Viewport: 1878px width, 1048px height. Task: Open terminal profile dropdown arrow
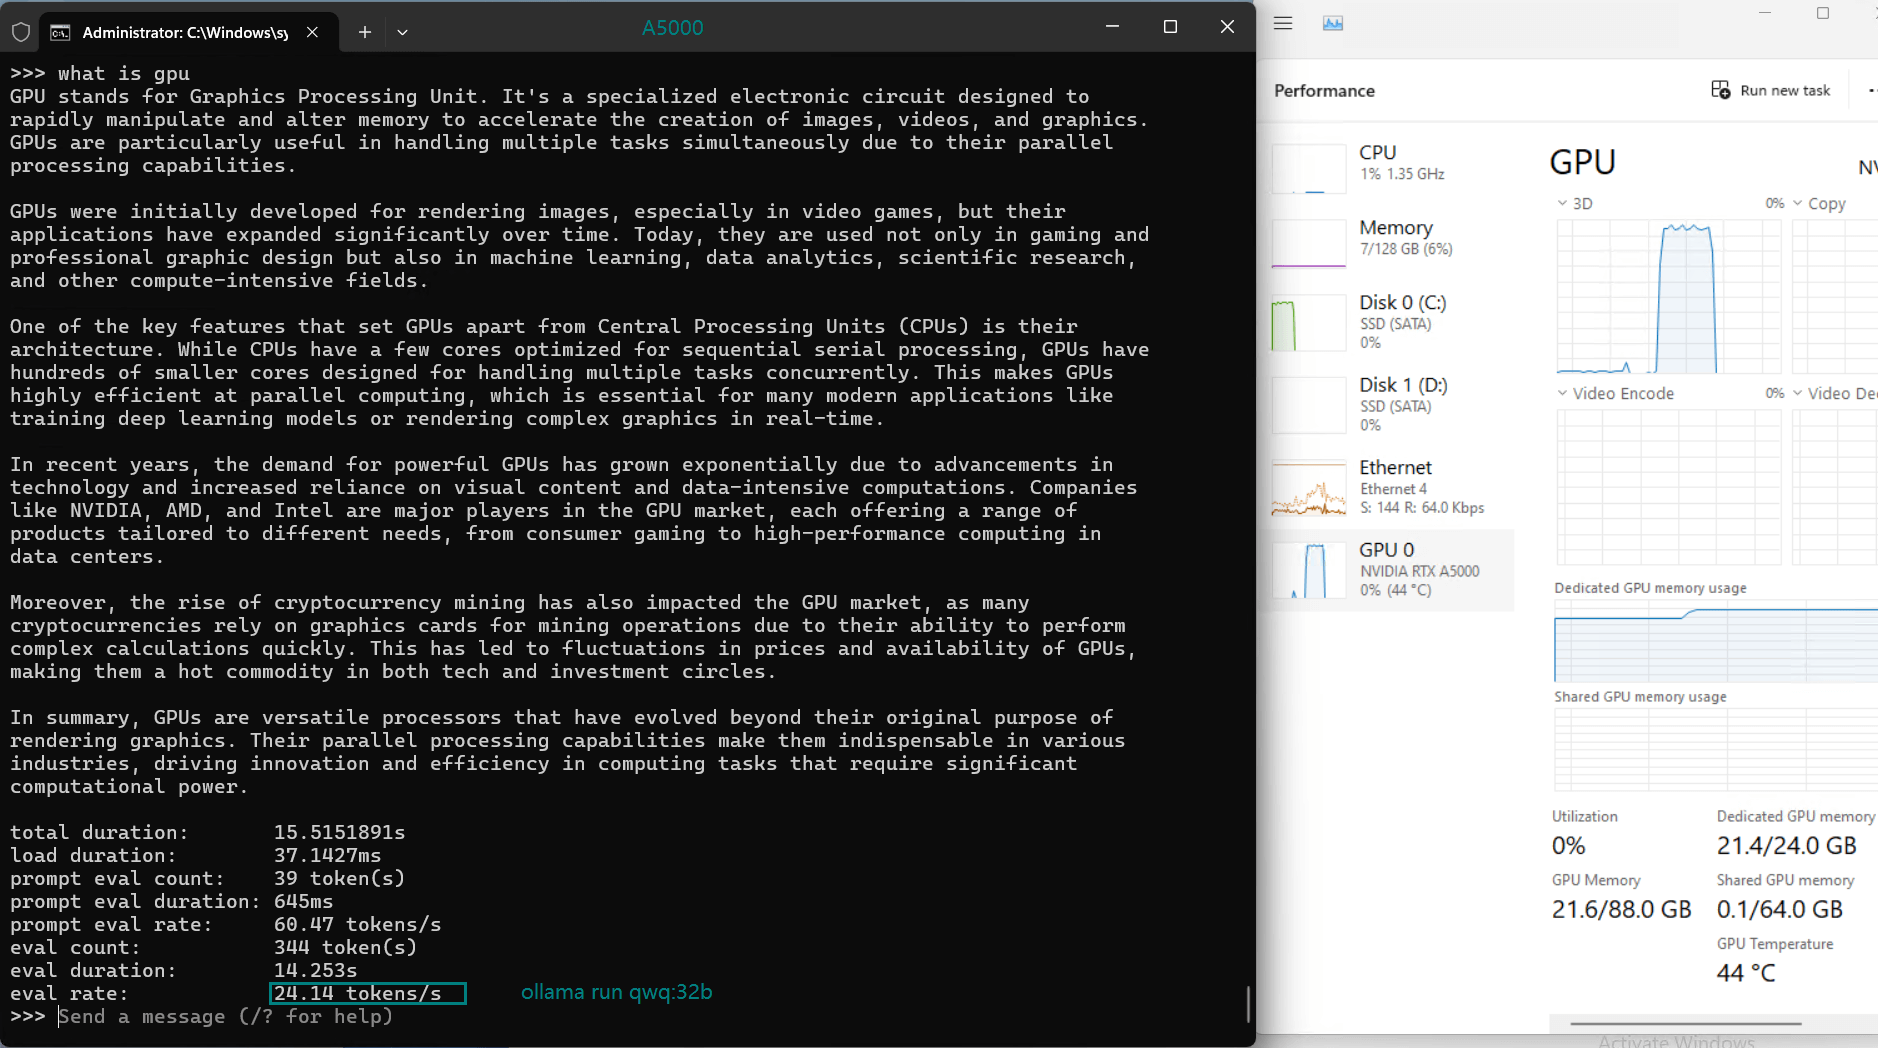pos(402,32)
